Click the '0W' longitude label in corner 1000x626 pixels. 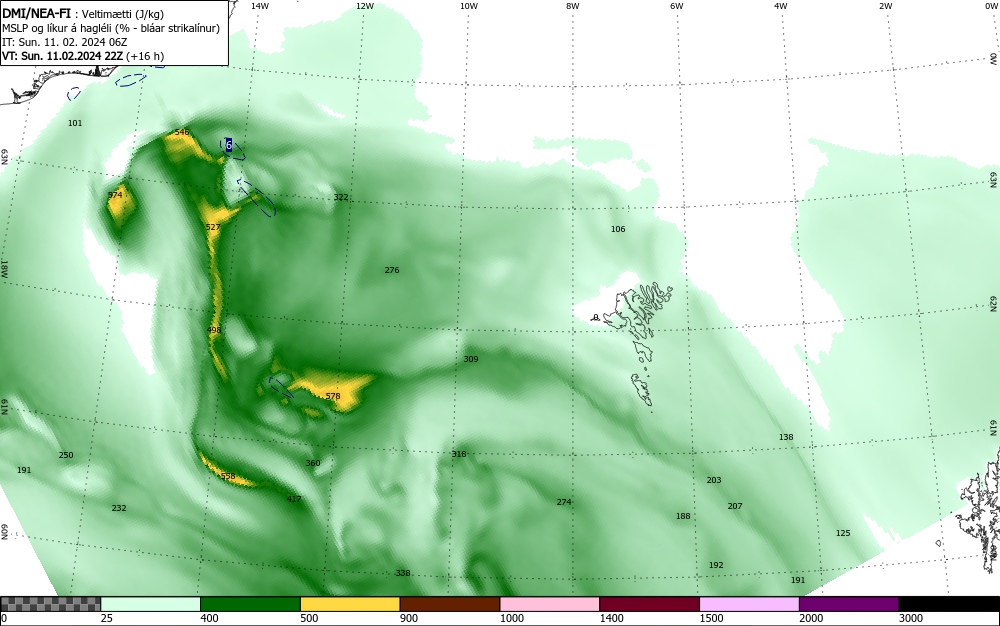(990, 6)
